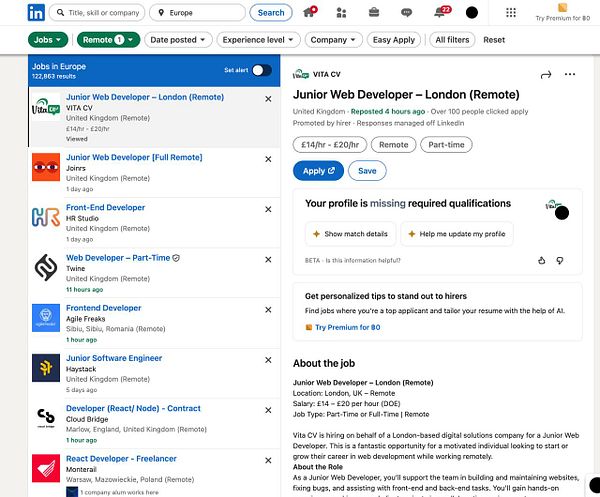This screenshot has height=497, width=600.
Task: Expand the Jobs filter dropdown
Action: (x=48, y=40)
